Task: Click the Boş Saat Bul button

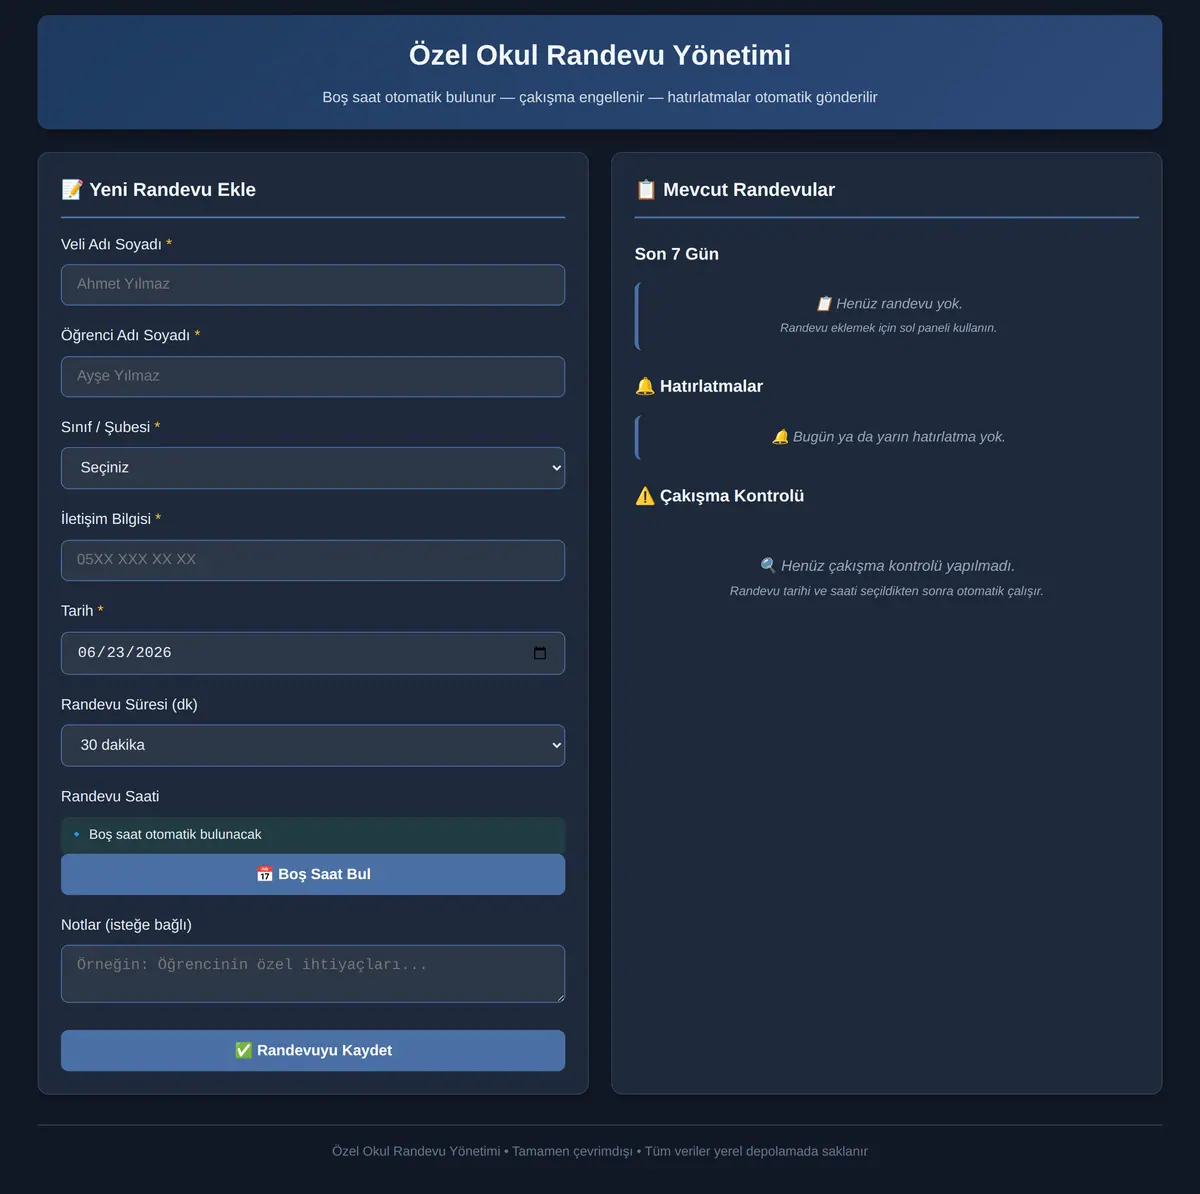Action: point(313,874)
